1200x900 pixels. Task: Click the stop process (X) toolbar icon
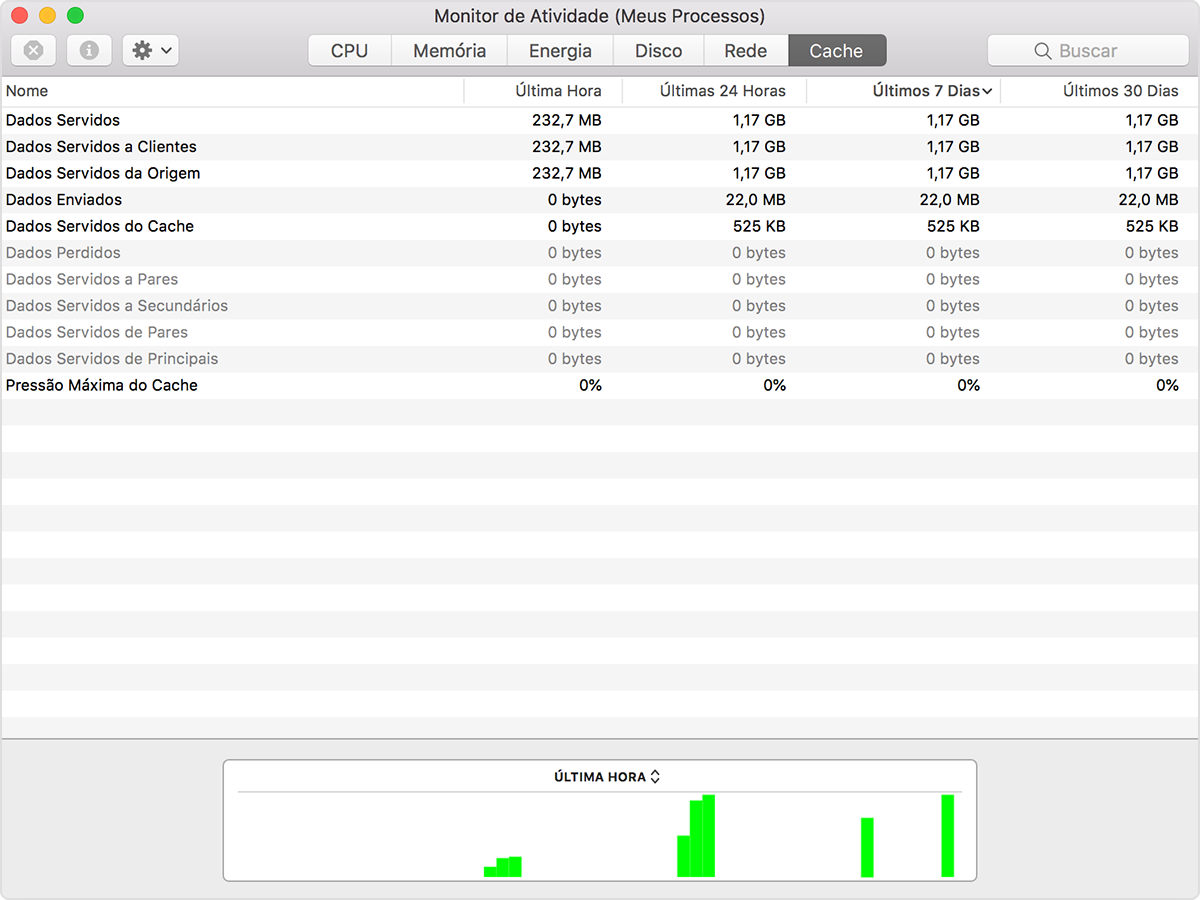click(33, 50)
